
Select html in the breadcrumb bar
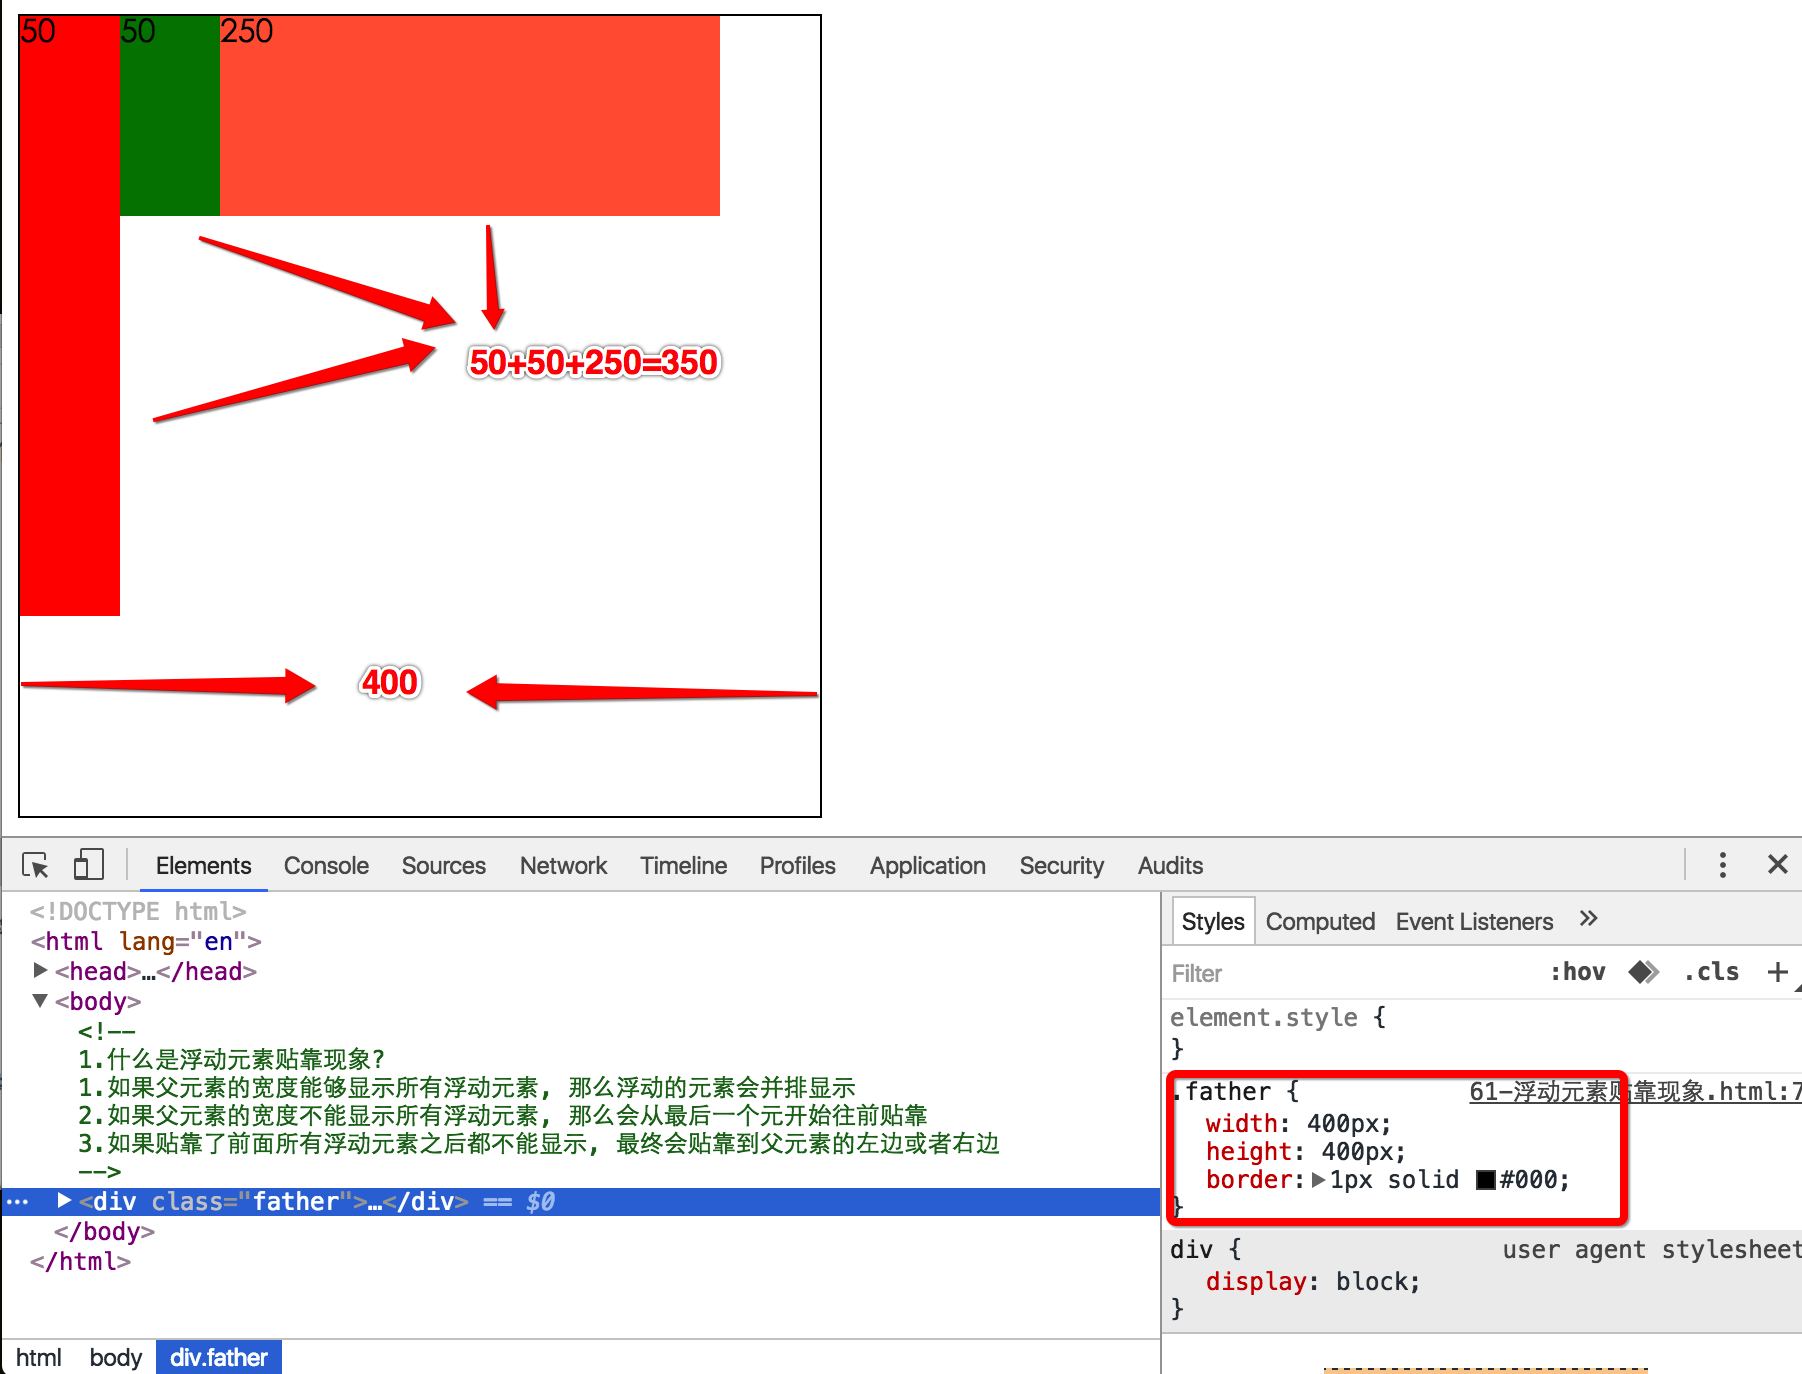39,1357
